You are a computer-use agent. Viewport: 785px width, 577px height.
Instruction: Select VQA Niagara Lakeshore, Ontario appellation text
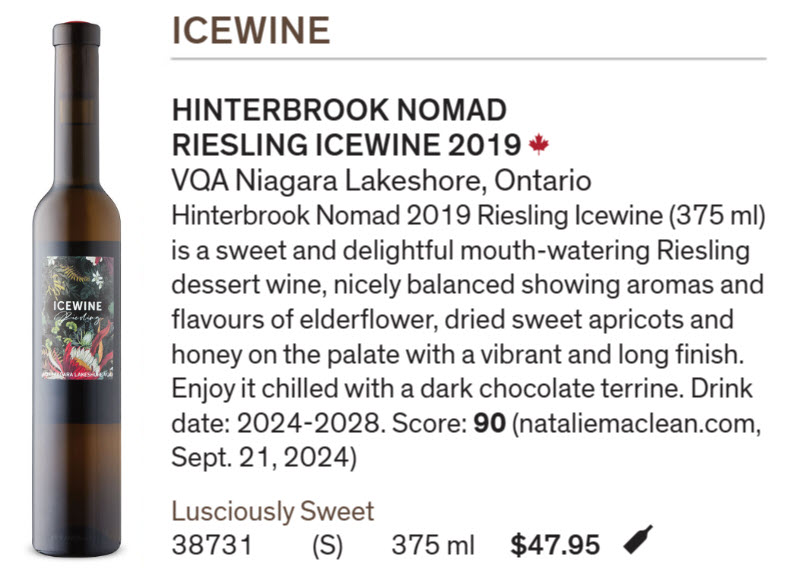click(x=381, y=181)
